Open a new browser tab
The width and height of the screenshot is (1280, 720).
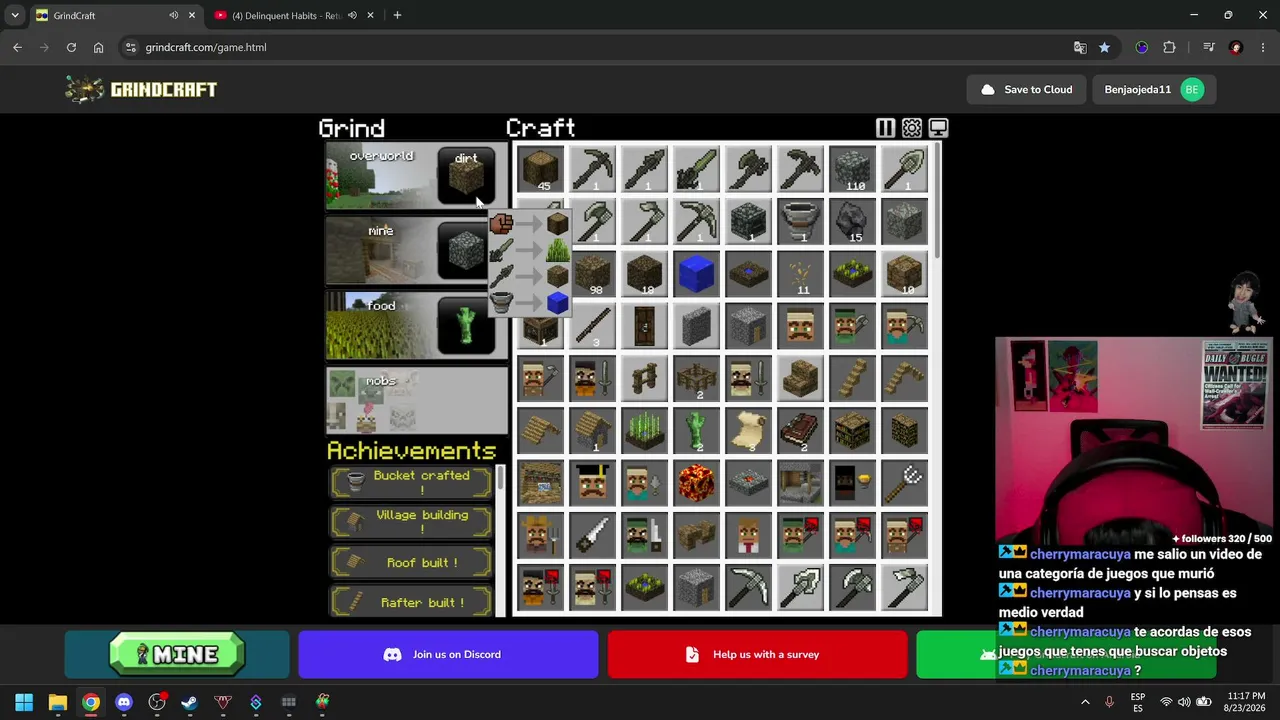point(397,15)
